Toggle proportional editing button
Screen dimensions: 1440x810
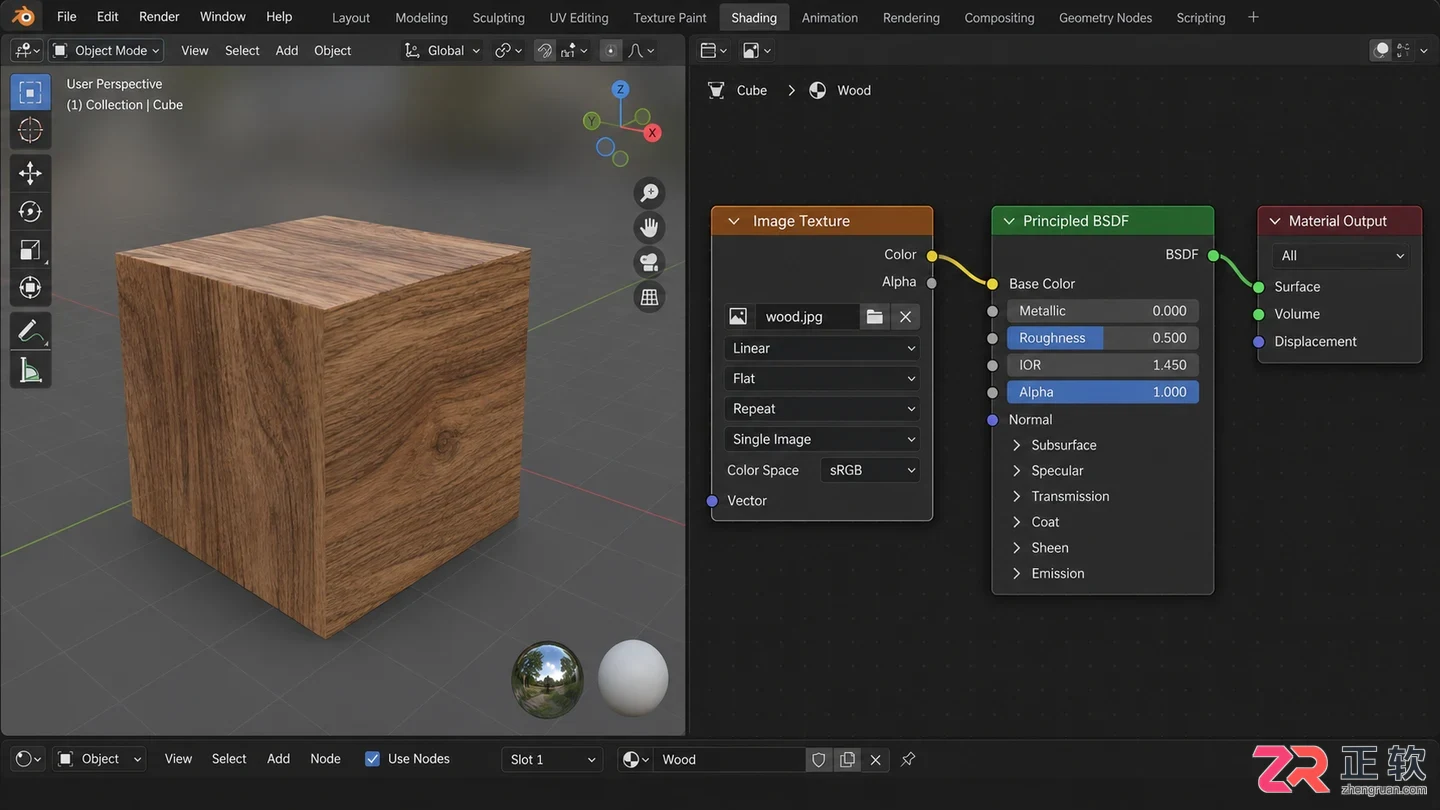pos(610,50)
